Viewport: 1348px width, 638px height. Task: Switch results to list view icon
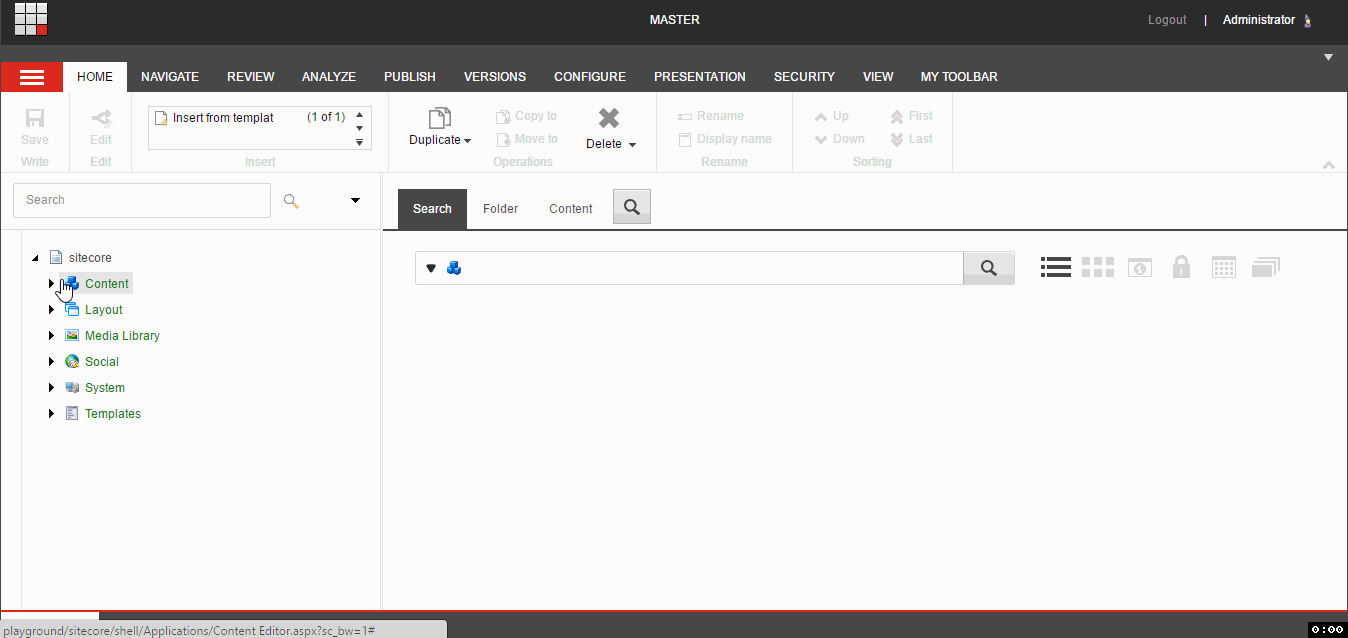[x=1056, y=267]
